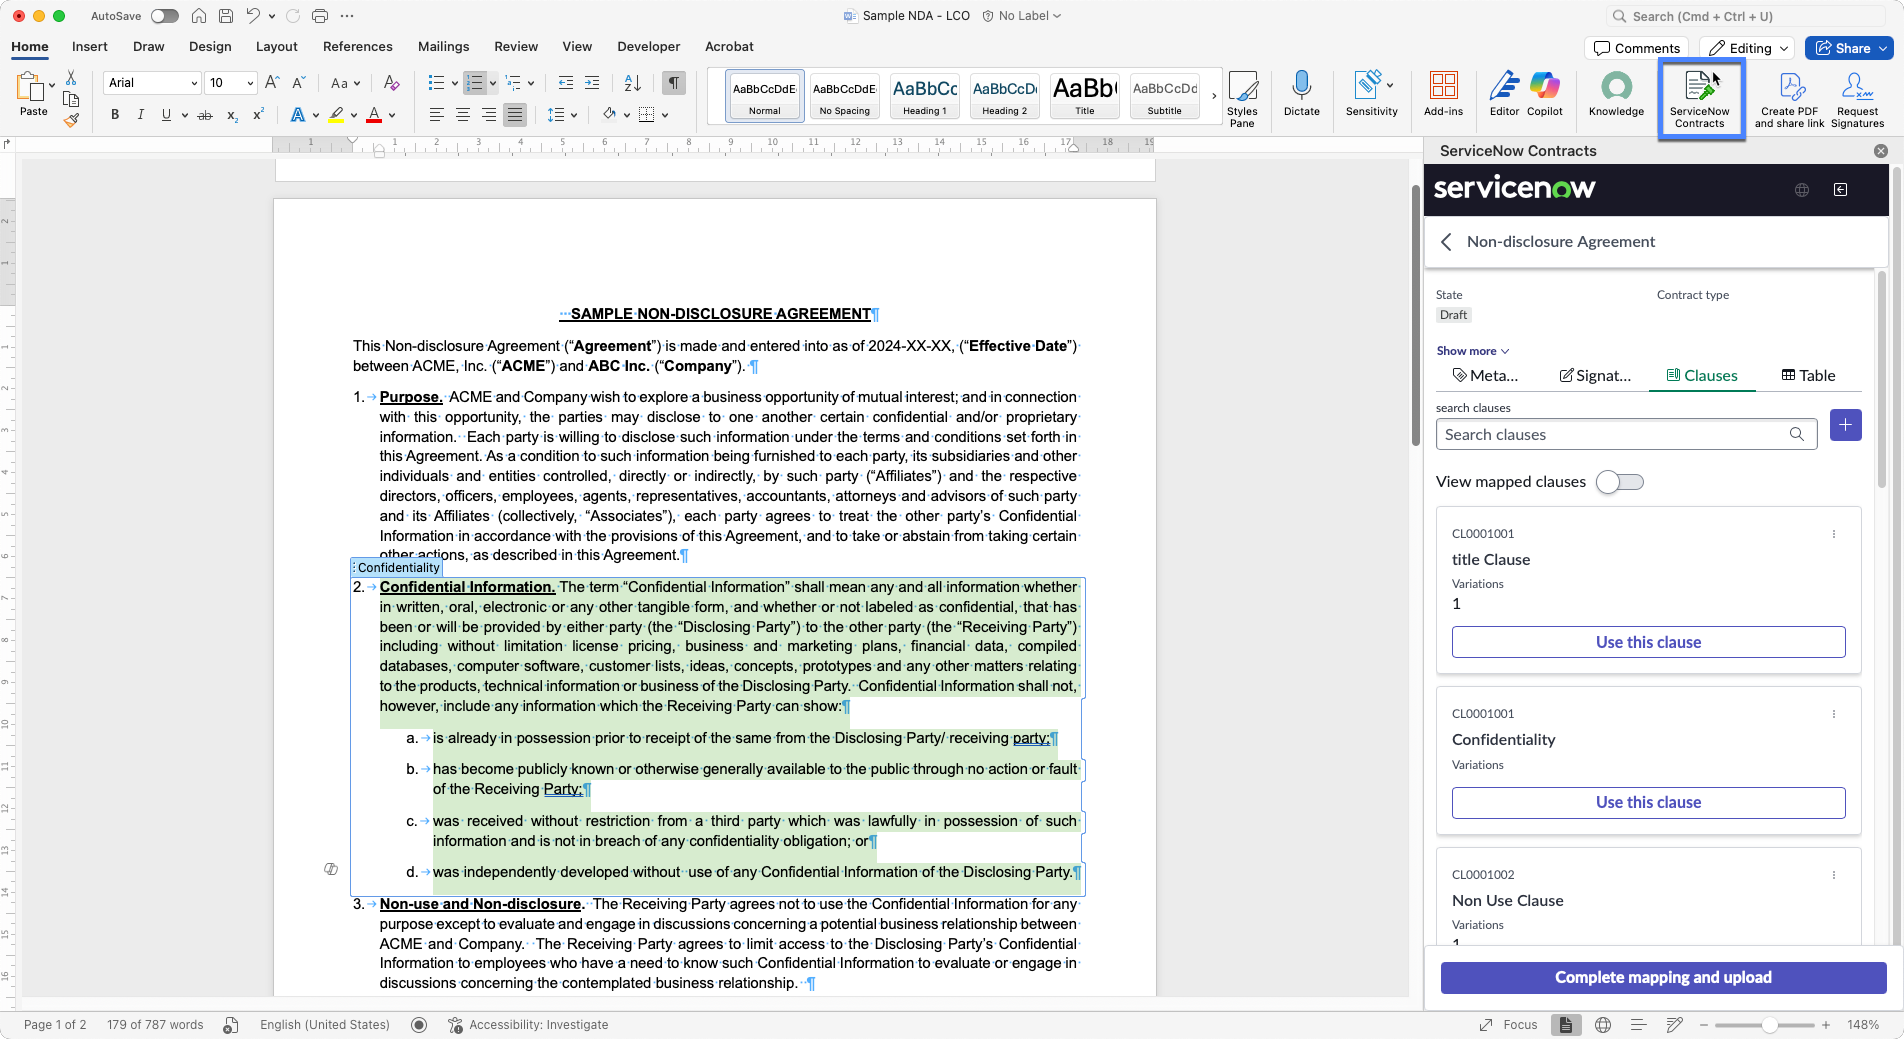Justify the paragraph text
This screenshot has height=1039, width=1904.
(515, 115)
